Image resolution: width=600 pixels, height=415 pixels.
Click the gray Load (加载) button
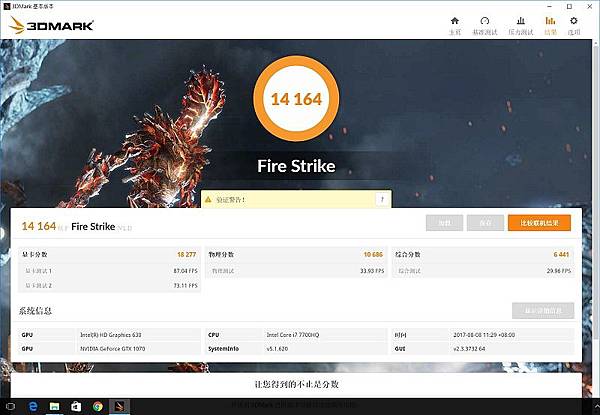tap(444, 223)
